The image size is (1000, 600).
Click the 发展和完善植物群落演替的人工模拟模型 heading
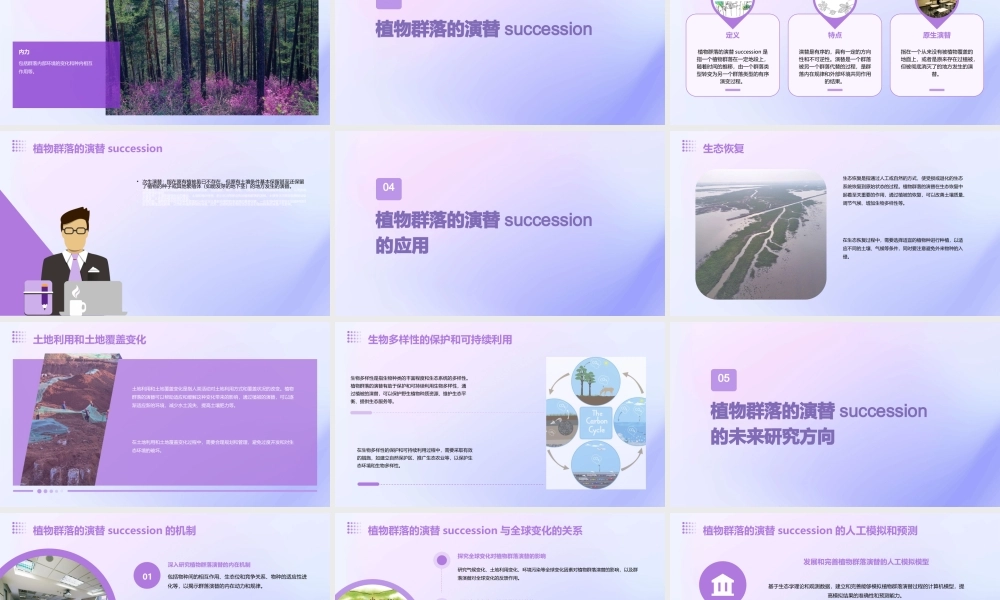coord(866,562)
